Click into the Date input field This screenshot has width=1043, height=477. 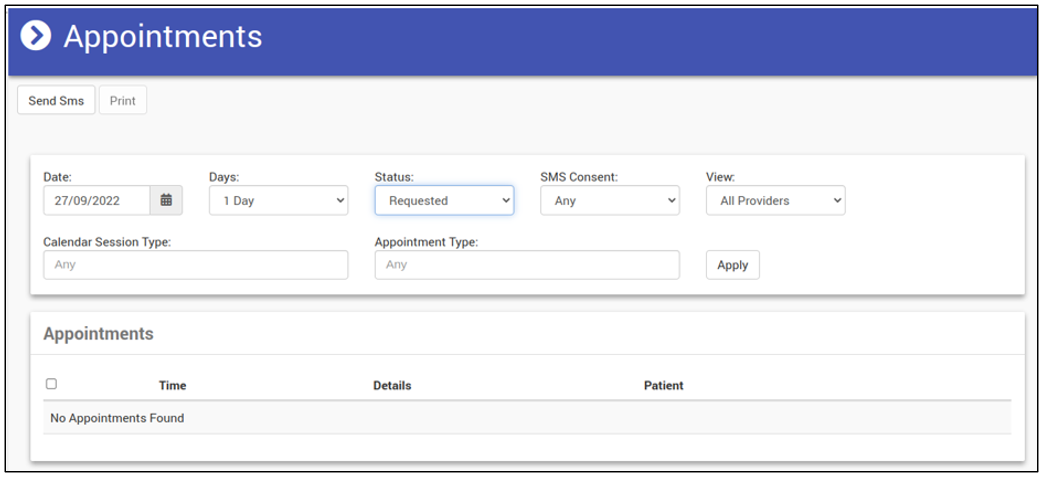[x=97, y=200]
